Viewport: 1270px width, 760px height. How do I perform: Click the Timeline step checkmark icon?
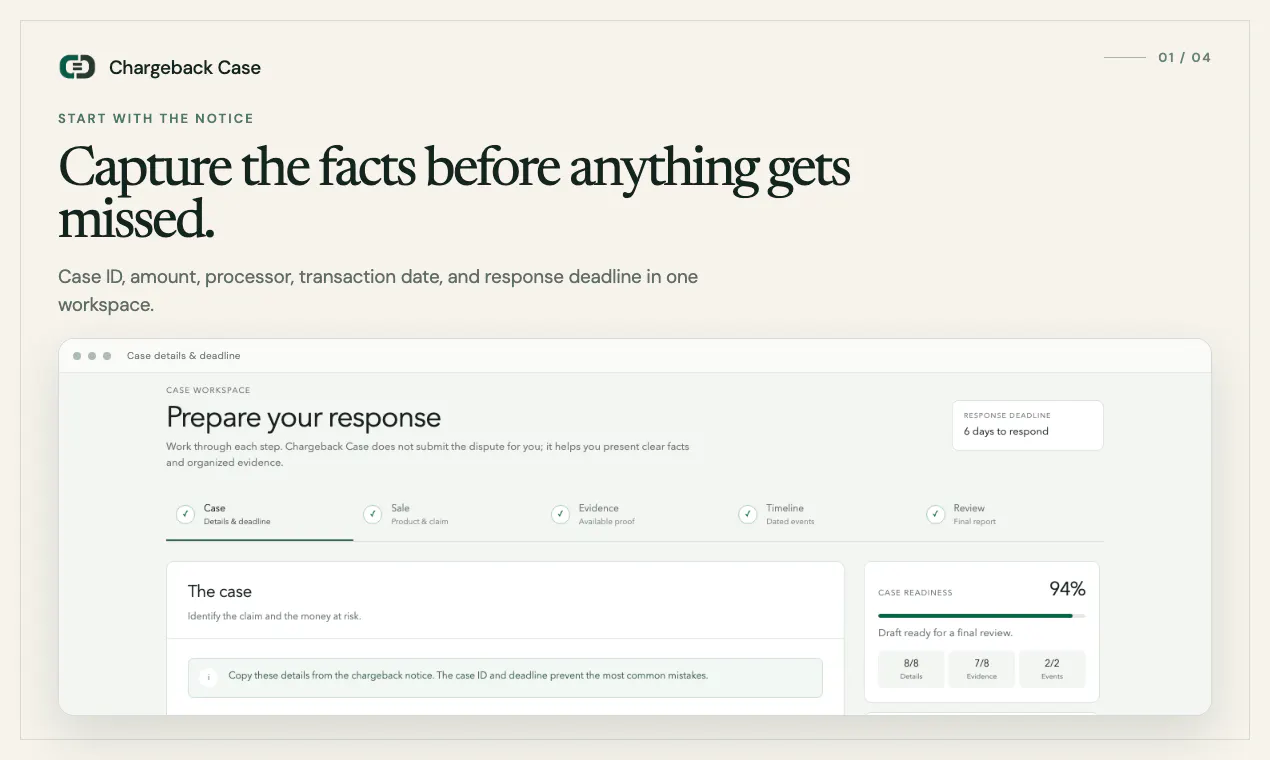tap(747, 514)
